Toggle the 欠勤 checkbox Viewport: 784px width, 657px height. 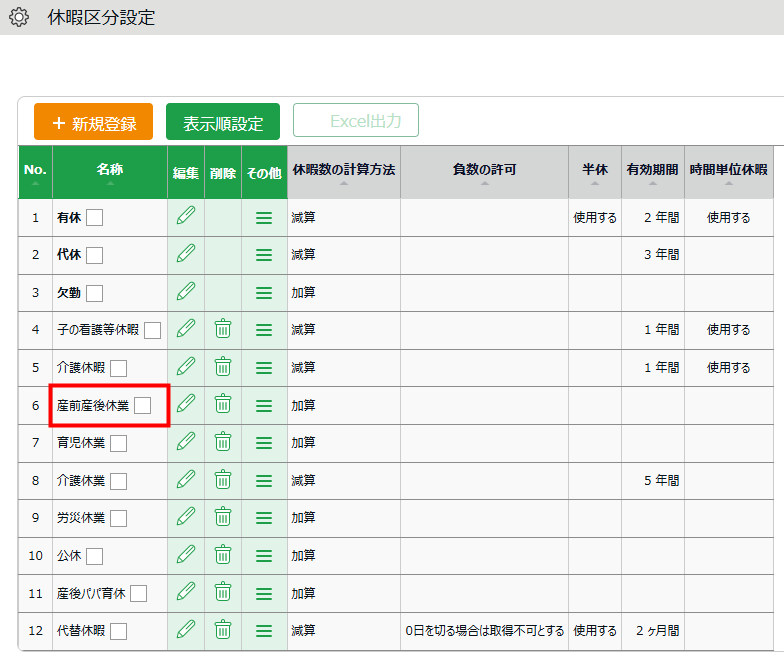(x=94, y=293)
